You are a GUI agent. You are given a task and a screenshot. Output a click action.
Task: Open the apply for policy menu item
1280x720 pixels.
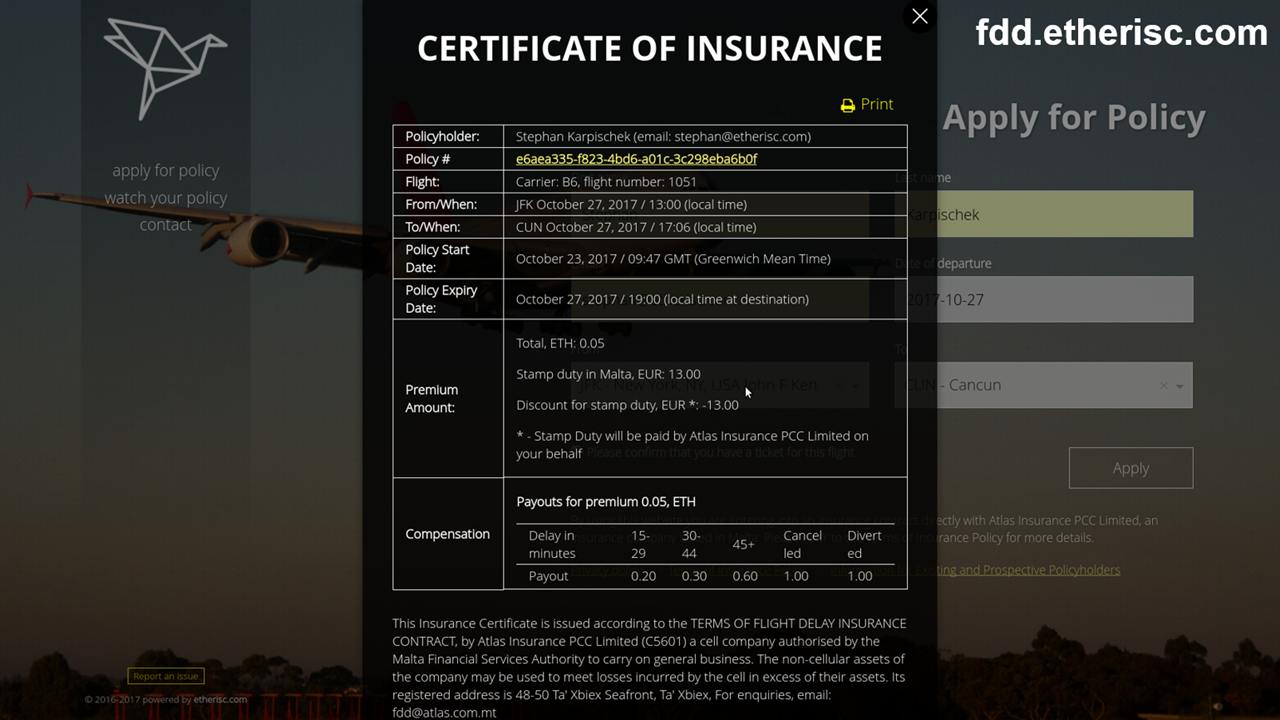[165, 171]
